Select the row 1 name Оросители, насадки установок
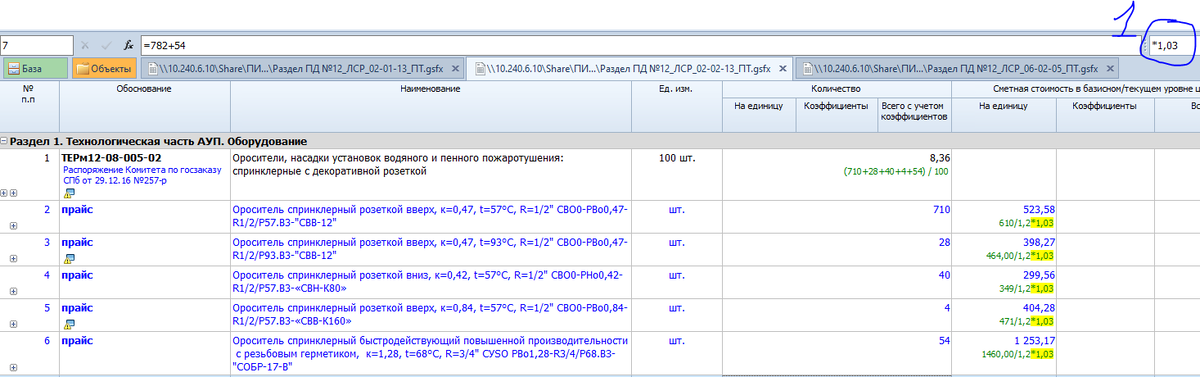The image size is (1200, 377). (398, 164)
